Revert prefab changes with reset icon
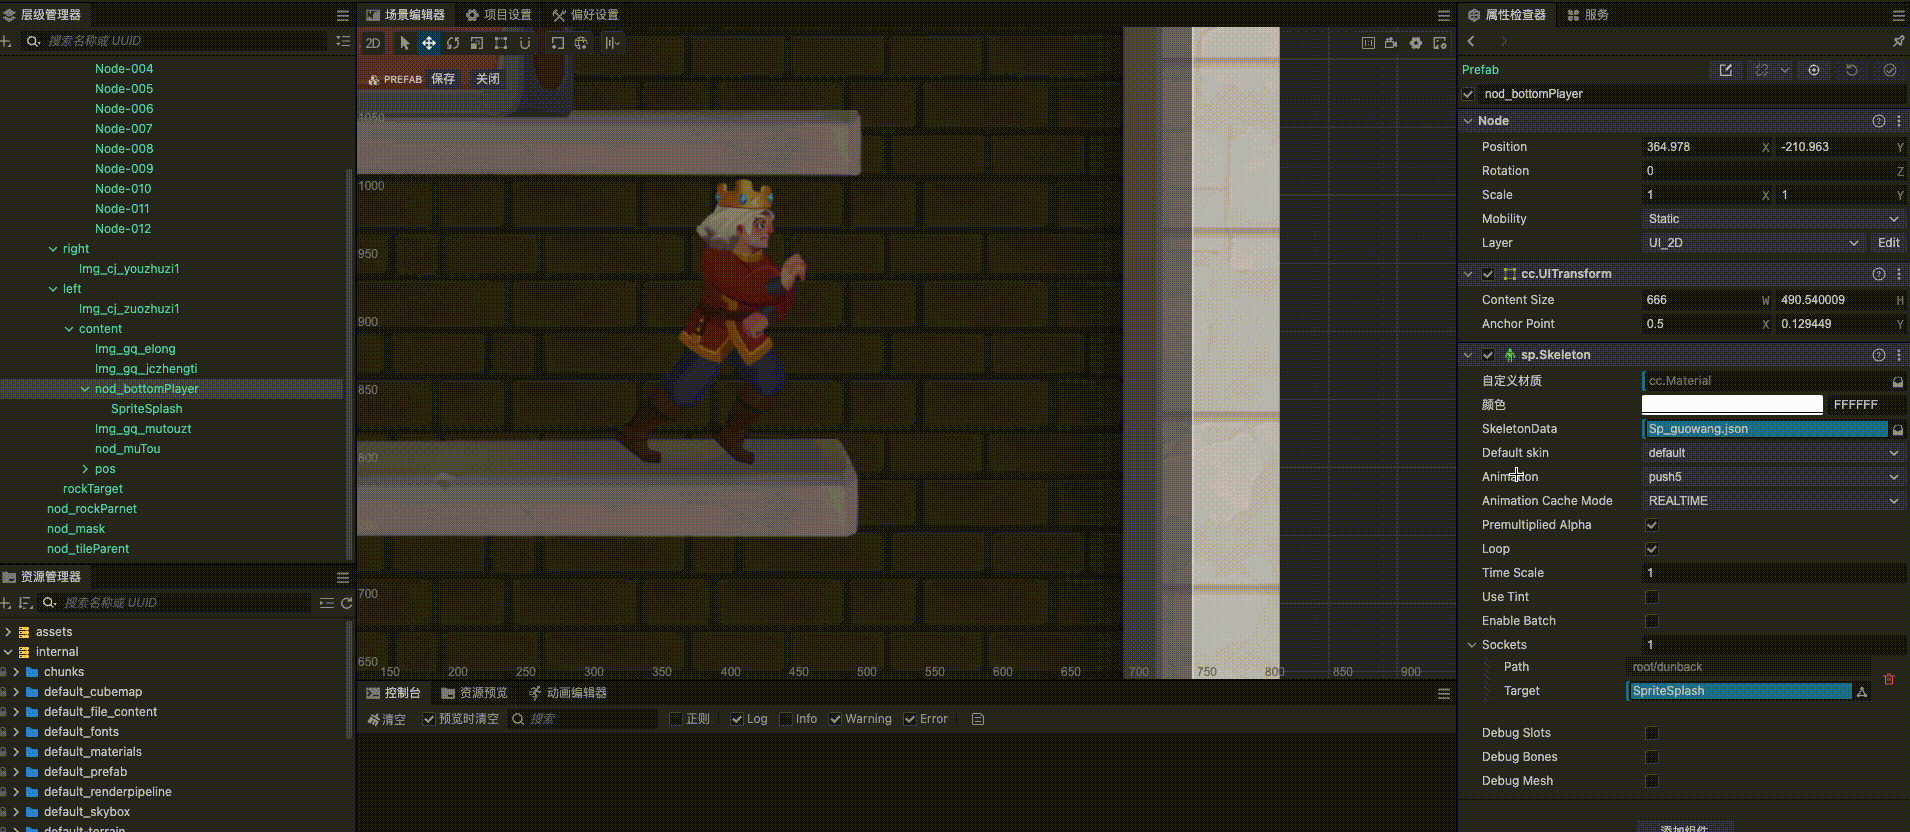1910x832 pixels. point(1852,70)
